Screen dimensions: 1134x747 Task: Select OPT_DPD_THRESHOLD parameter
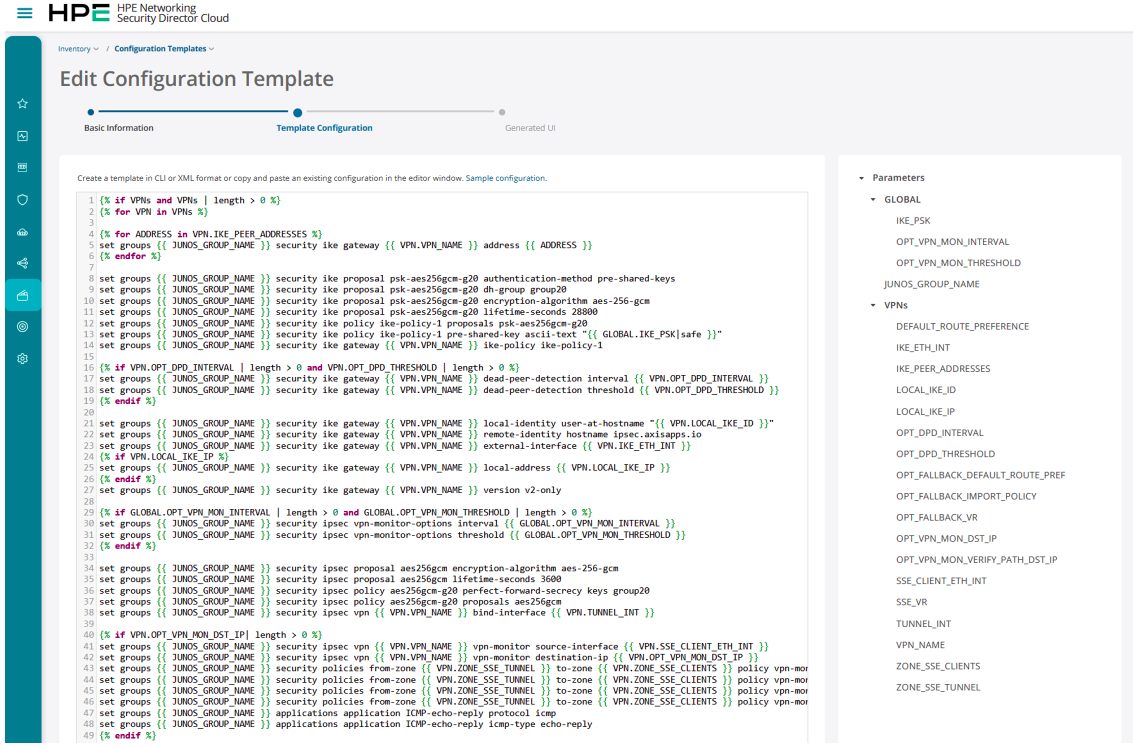[x=945, y=453]
